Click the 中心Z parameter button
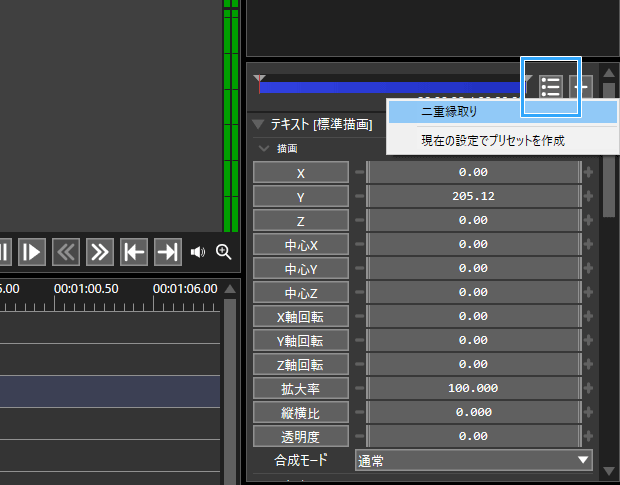The image size is (620, 485). click(x=301, y=292)
